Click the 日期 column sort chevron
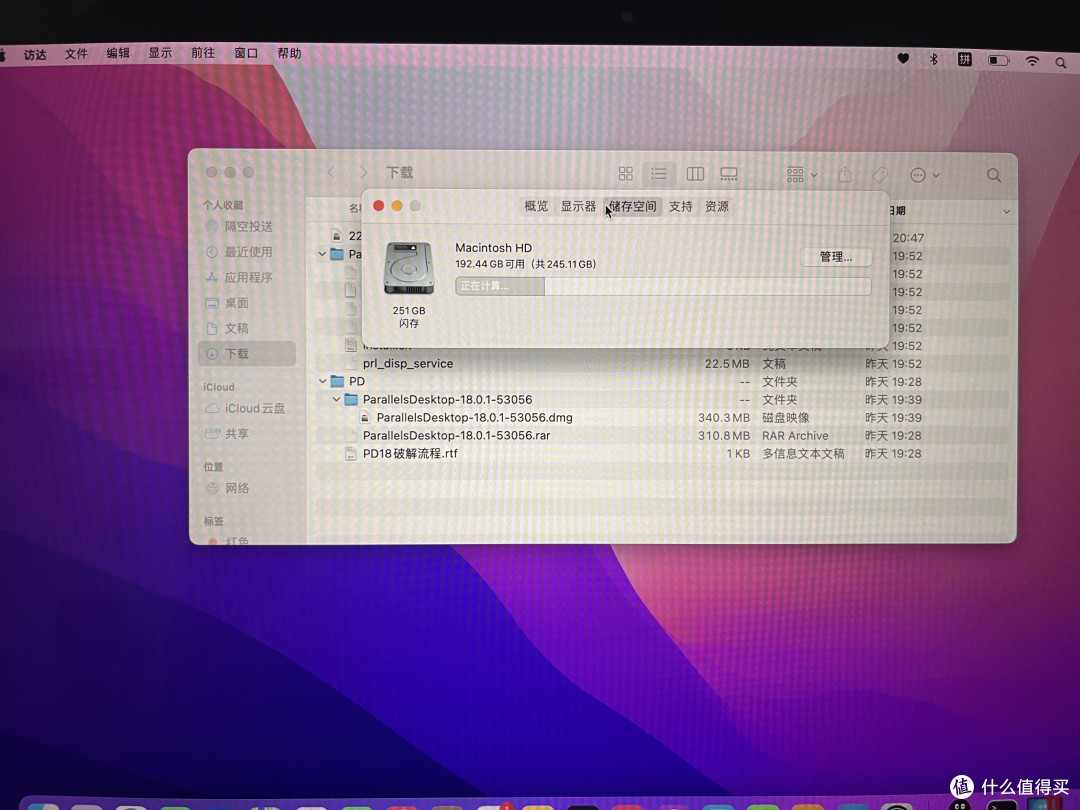Viewport: 1080px width, 810px height. click(x=1006, y=211)
